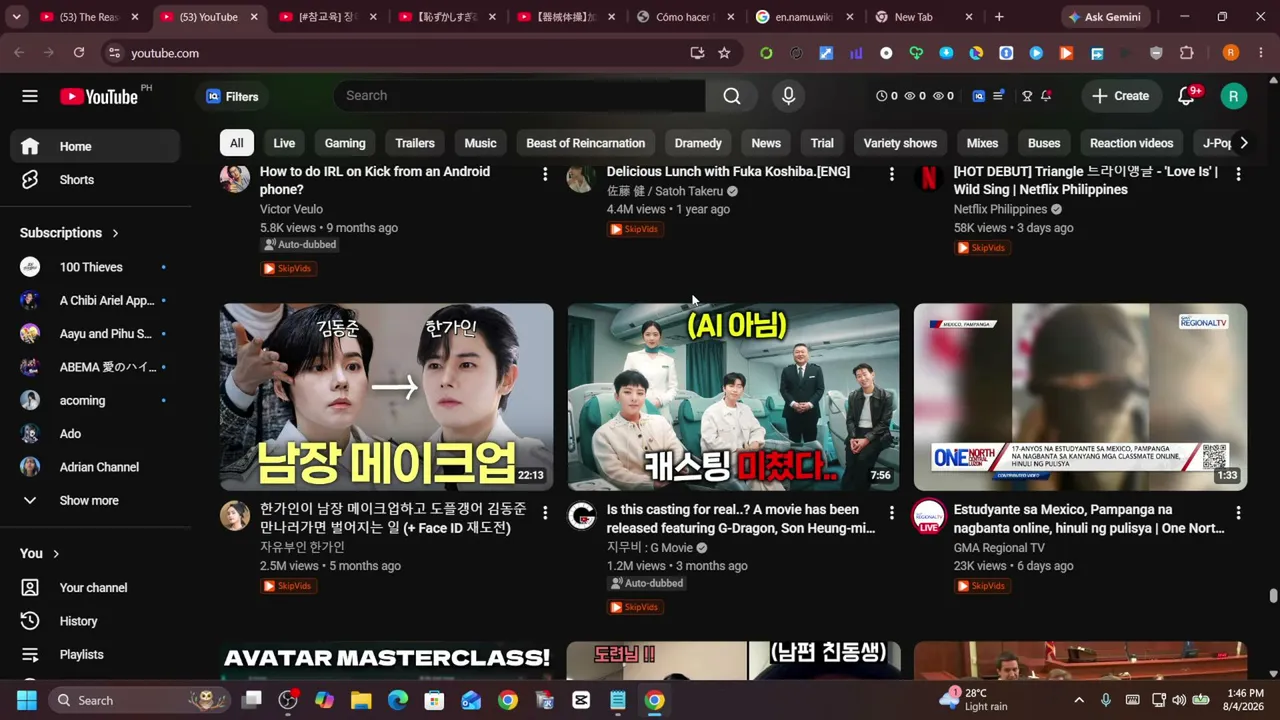The width and height of the screenshot is (1280, 720).
Task: Open the vidIQ Filters menu
Action: click(232, 96)
